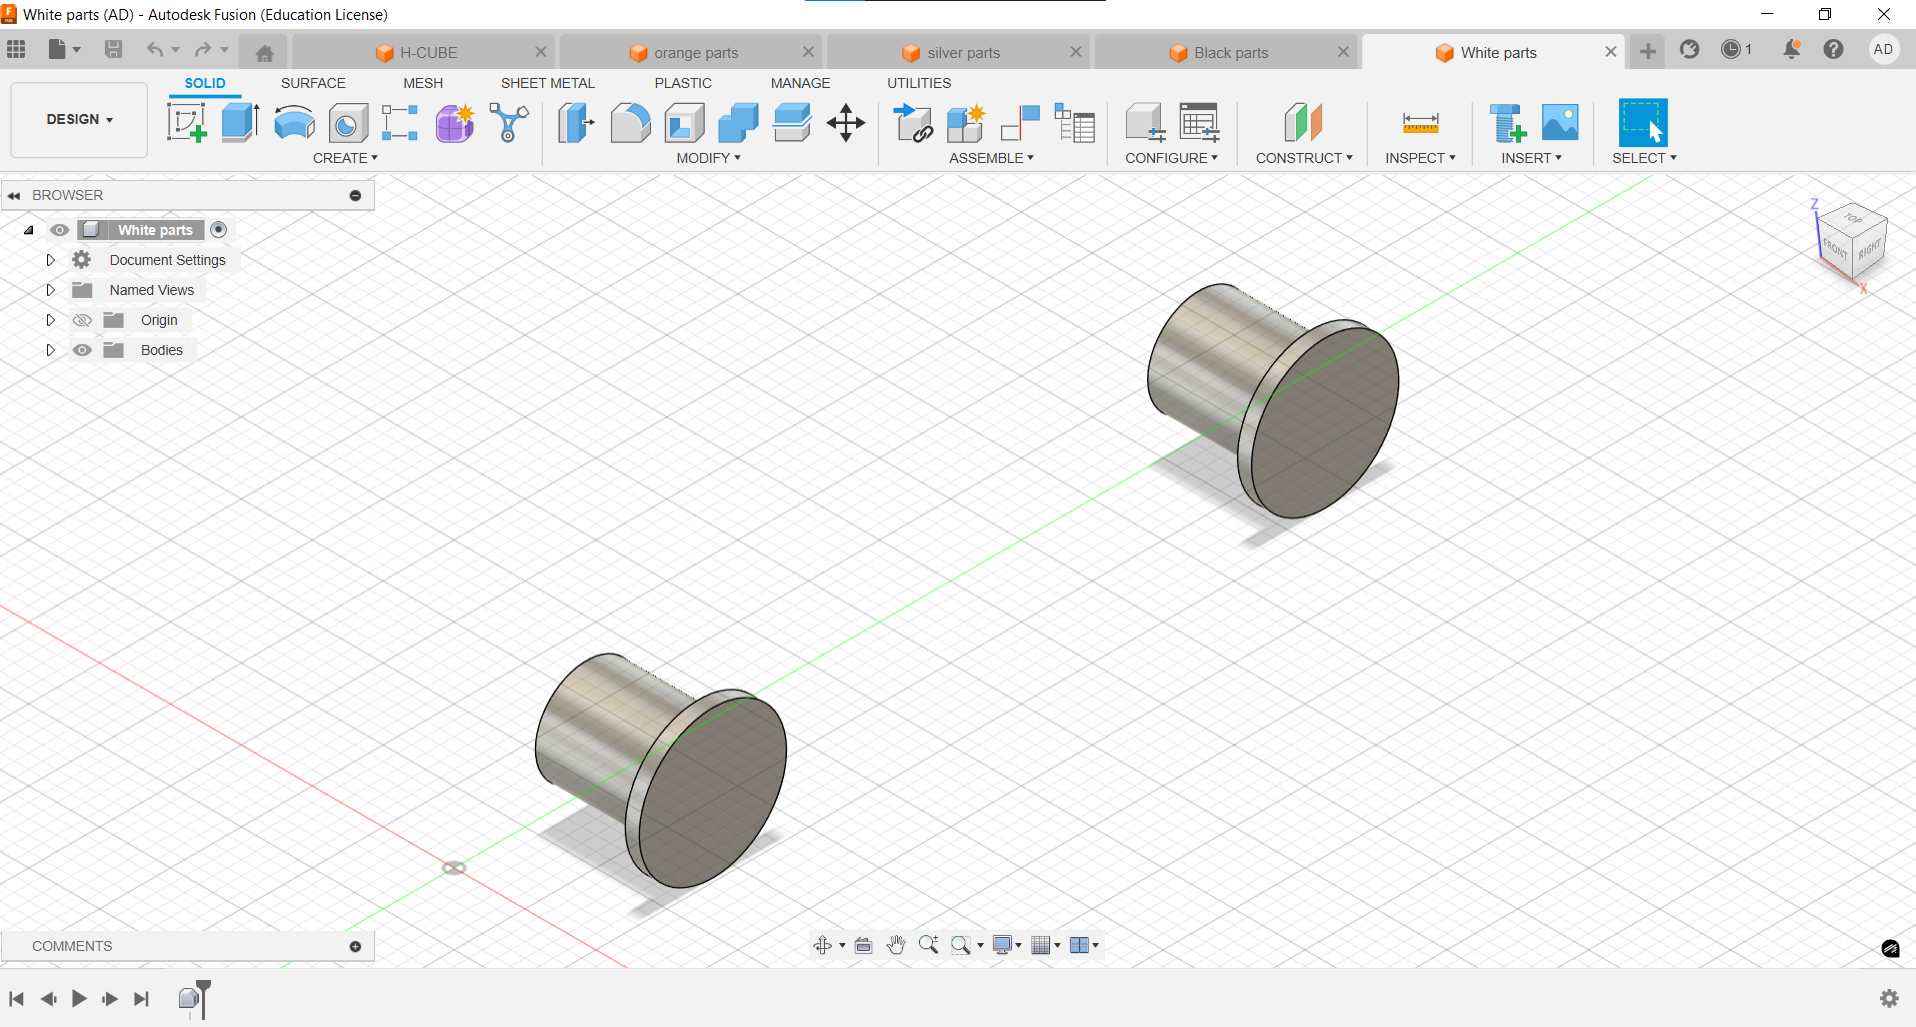1916x1027 pixels.
Task: Select the Fillet tool icon
Action: coord(630,123)
